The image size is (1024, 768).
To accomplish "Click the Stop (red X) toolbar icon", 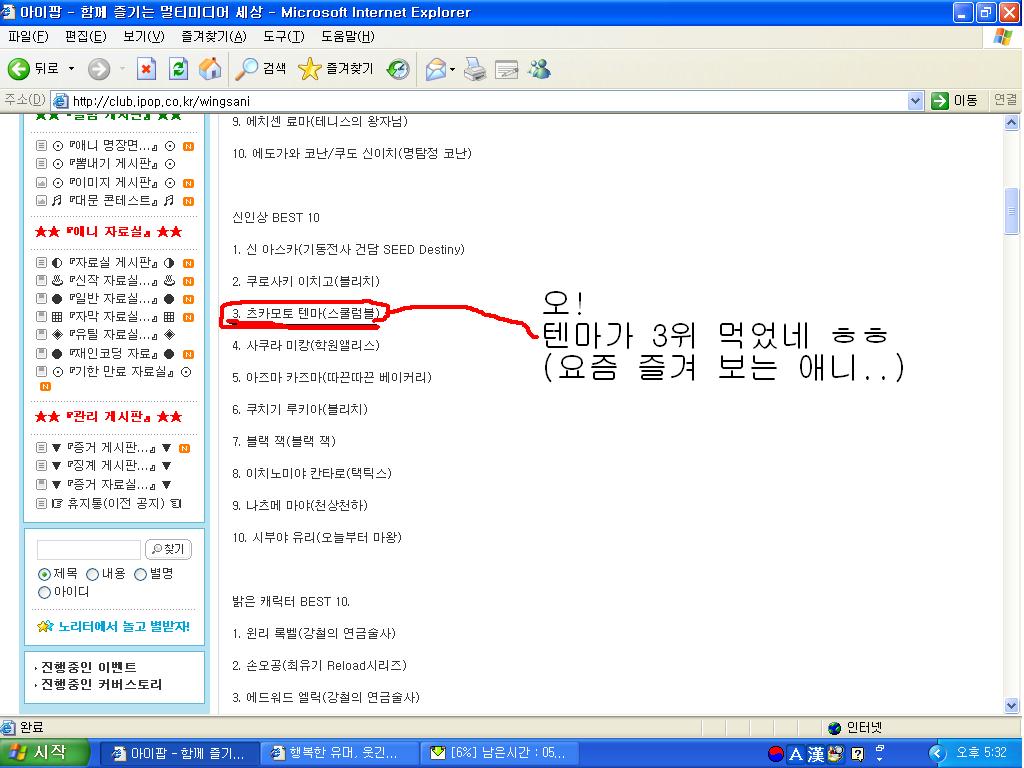I will 146,69.
